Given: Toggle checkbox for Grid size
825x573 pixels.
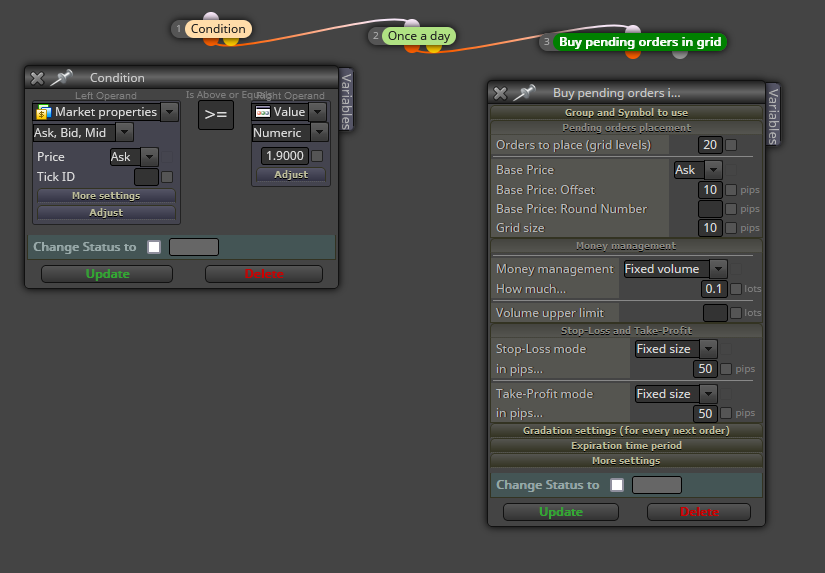Looking at the screenshot, I should [x=731, y=228].
